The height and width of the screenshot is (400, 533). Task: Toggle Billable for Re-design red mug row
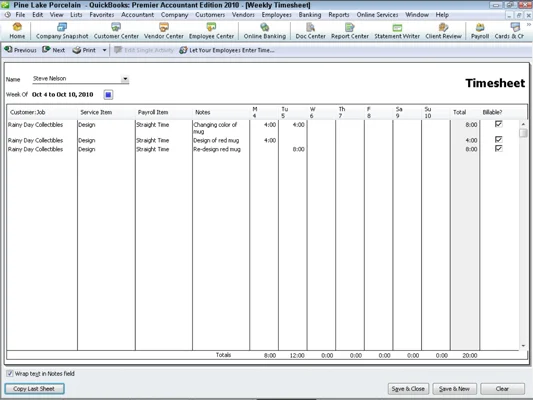[x=498, y=149]
